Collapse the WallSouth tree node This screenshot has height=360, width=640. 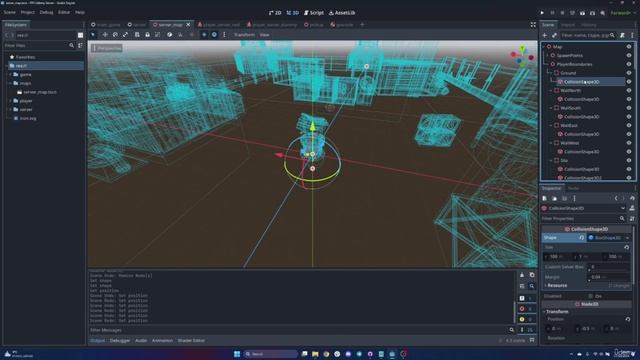pos(550,108)
